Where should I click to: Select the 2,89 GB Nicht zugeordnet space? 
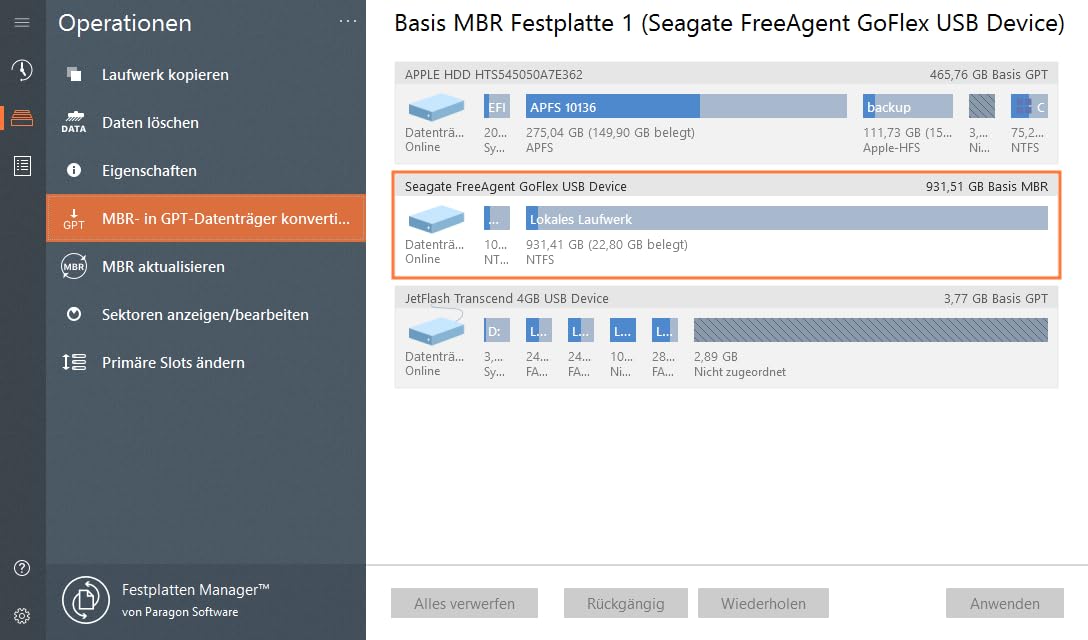coord(871,331)
